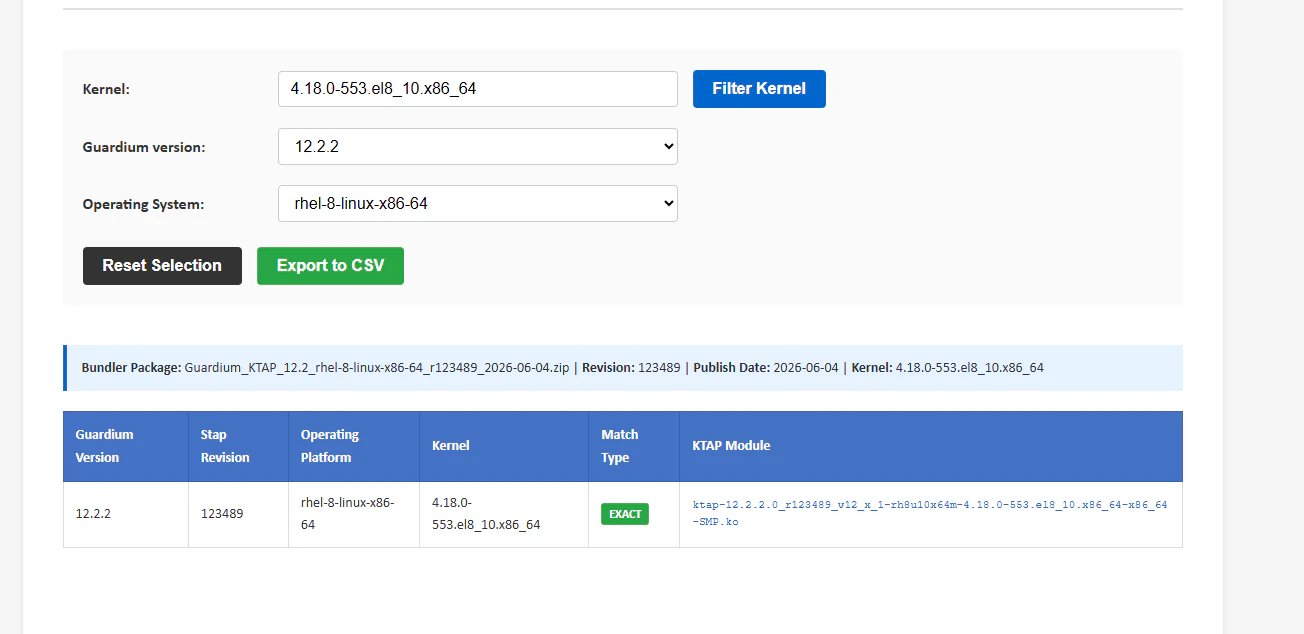Click the Guardium version: label
The height and width of the screenshot is (634, 1304).
[x=144, y=147]
